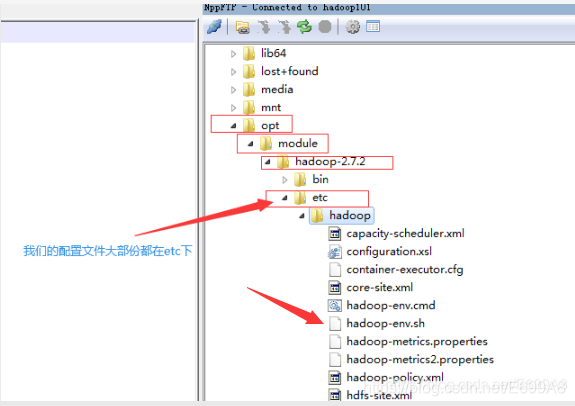Click the abort transfer stop icon
The width and height of the screenshot is (575, 406).
coord(325,27)
